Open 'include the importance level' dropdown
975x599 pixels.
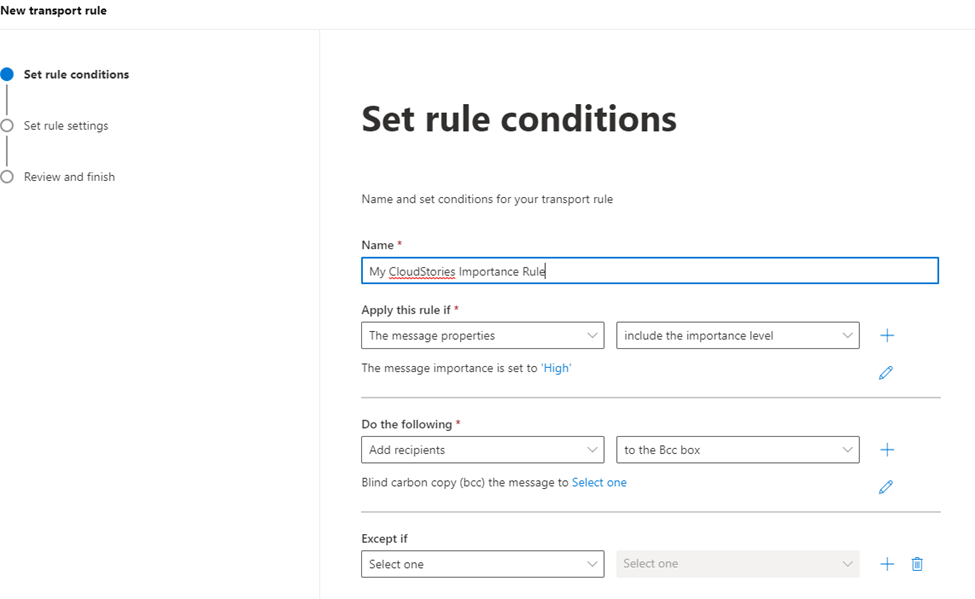tap(737, 336)
